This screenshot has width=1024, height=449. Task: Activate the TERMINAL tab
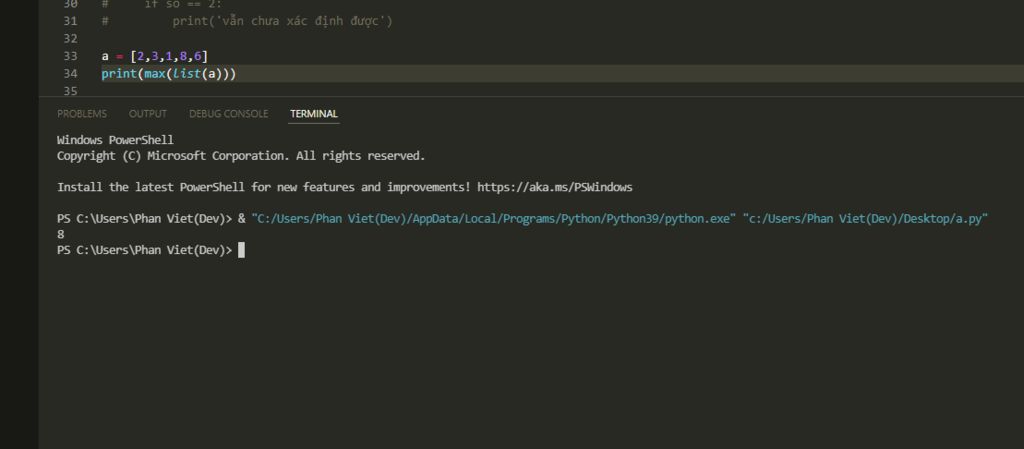[x=314, y=114]
